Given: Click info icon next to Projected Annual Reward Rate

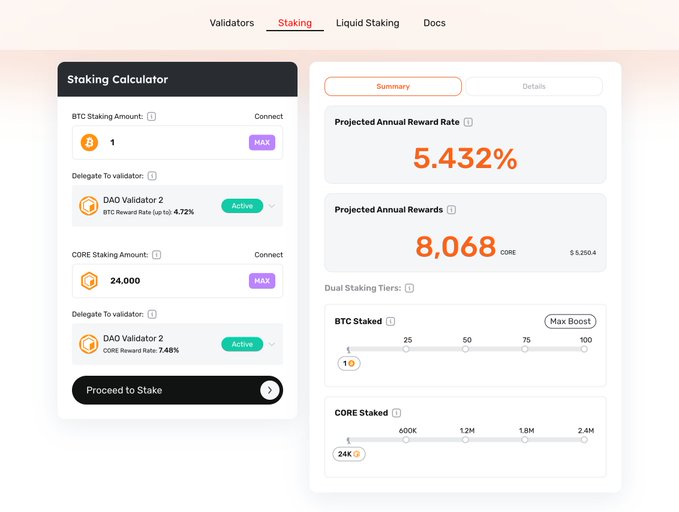Looking at the screenshot, I should click(468, 122).
